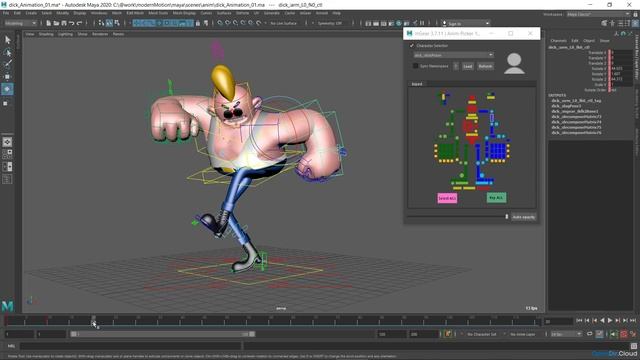Click the Open Scene folder icon
The image size is (640, 360).
click(56, 23)
